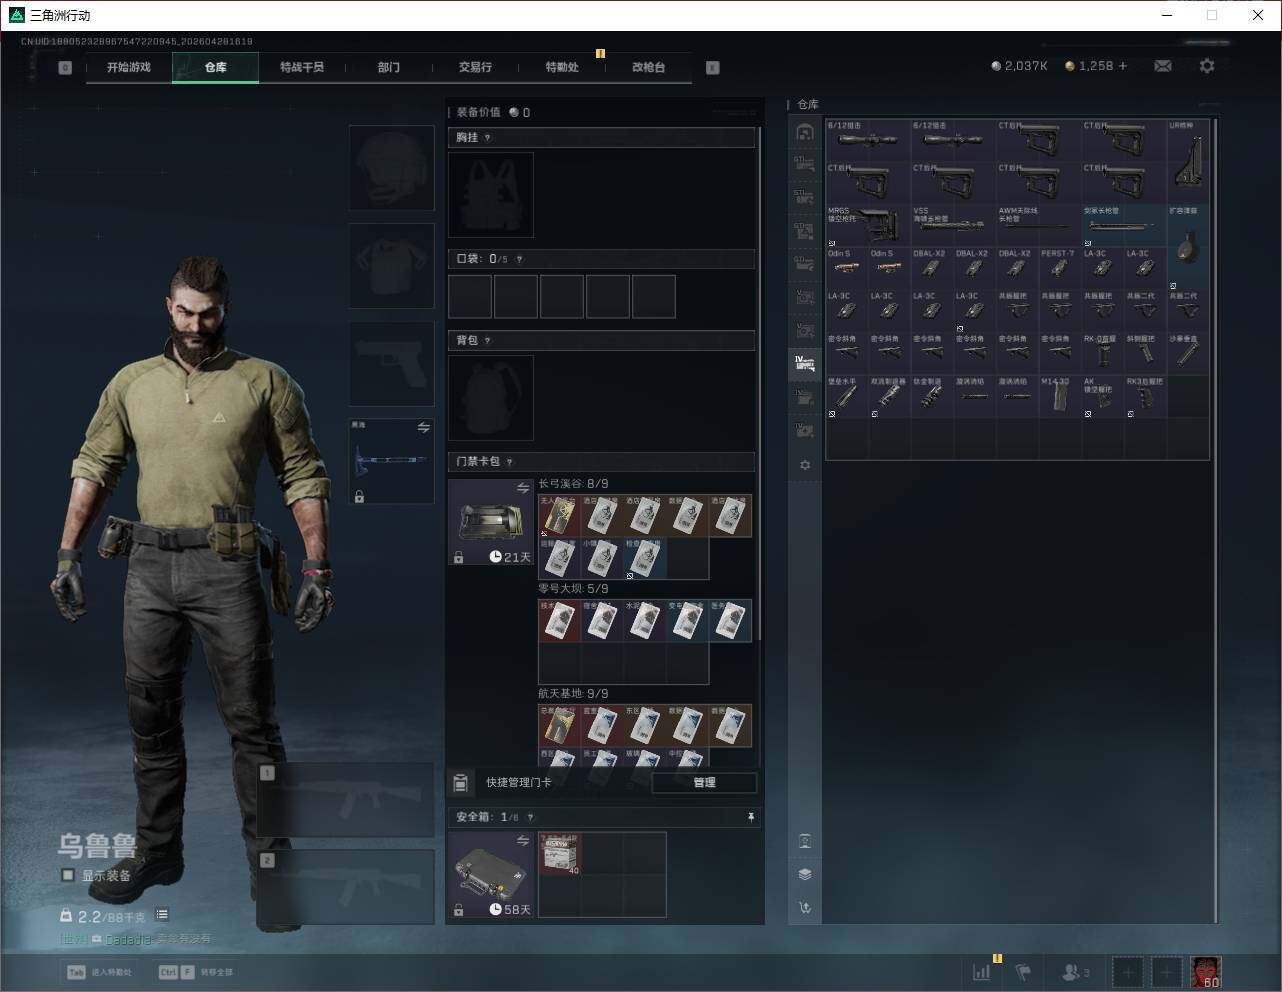Open the mail inbox envelope icon
This screenshot has width=1282, height=992.
(1163, 66)
